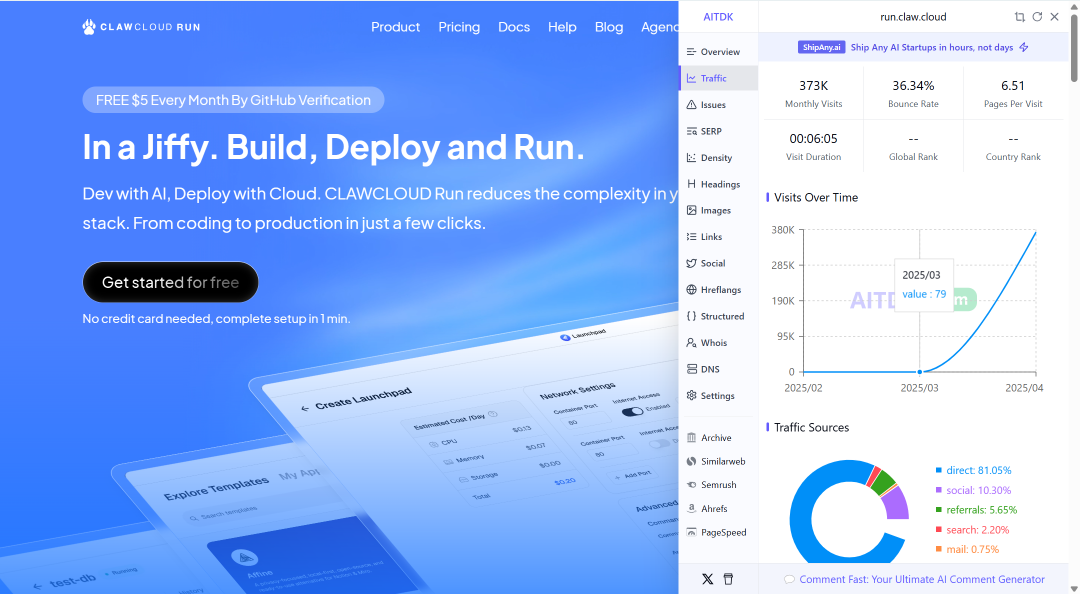Open the Ship Any AI Startups link
The height and width of the screenshot is (594, 1080).
(931, 48)
